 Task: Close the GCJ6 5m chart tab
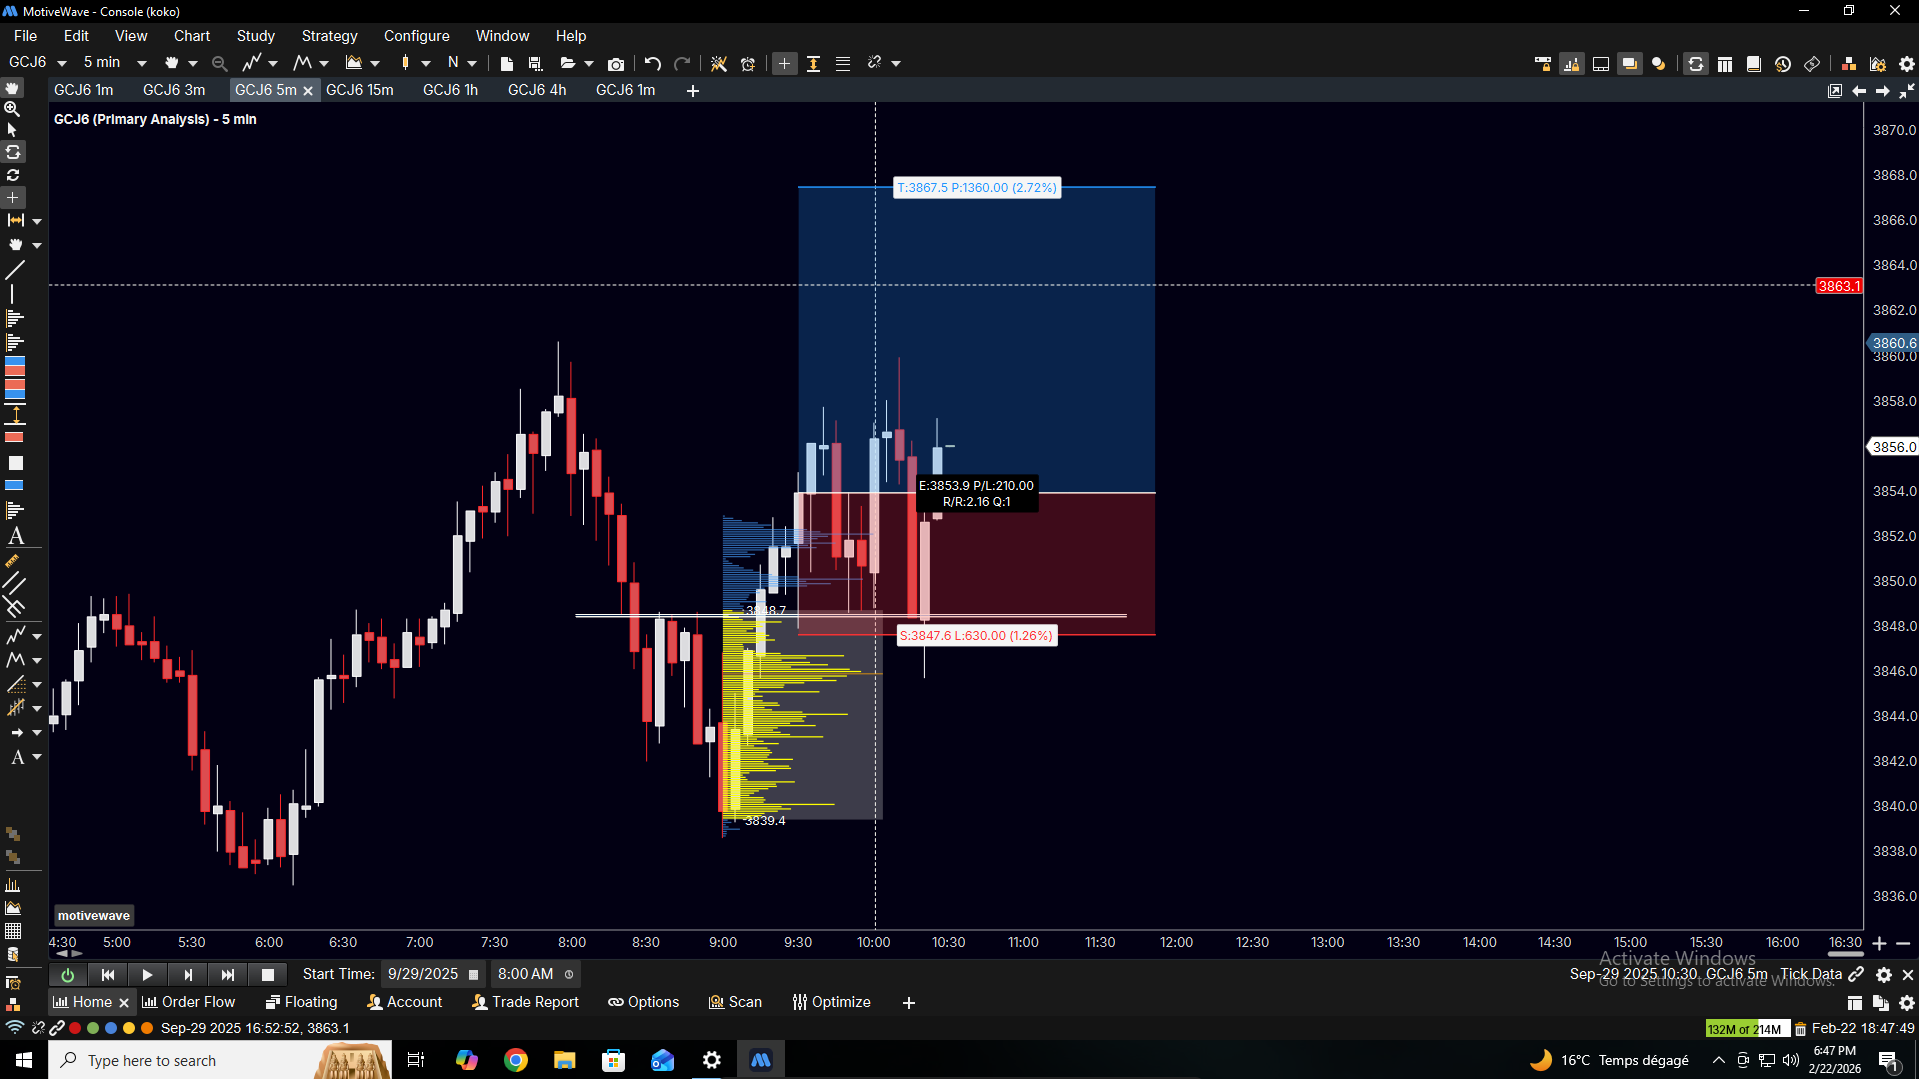308,91
